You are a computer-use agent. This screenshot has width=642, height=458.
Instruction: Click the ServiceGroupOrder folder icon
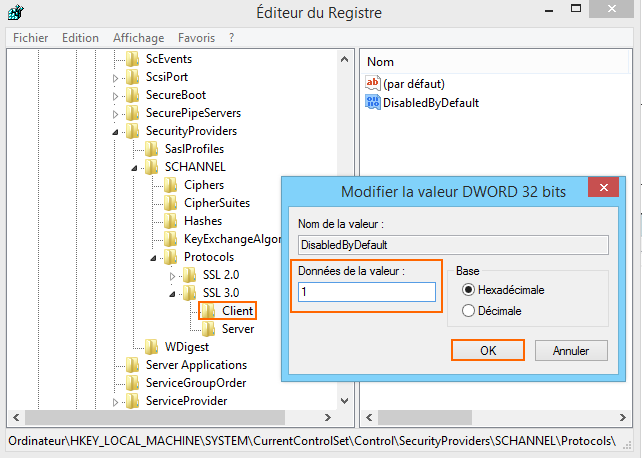point(132,383)
